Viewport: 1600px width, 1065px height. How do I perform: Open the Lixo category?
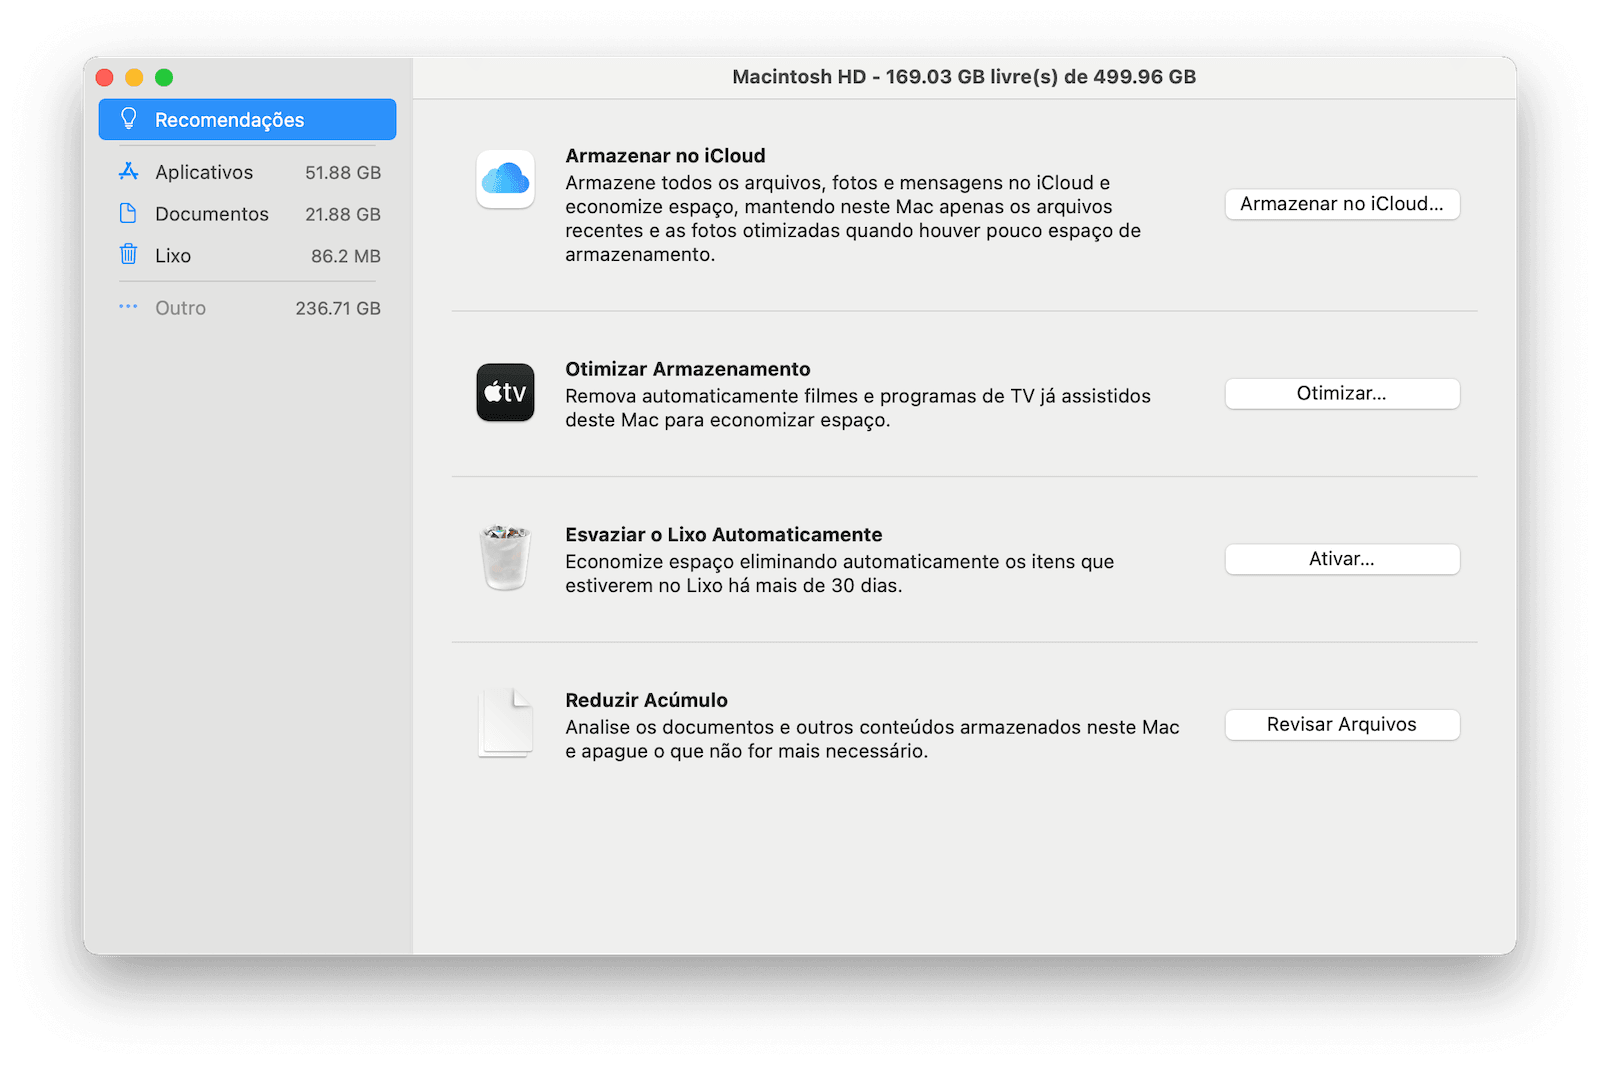(x=247, y=256)
